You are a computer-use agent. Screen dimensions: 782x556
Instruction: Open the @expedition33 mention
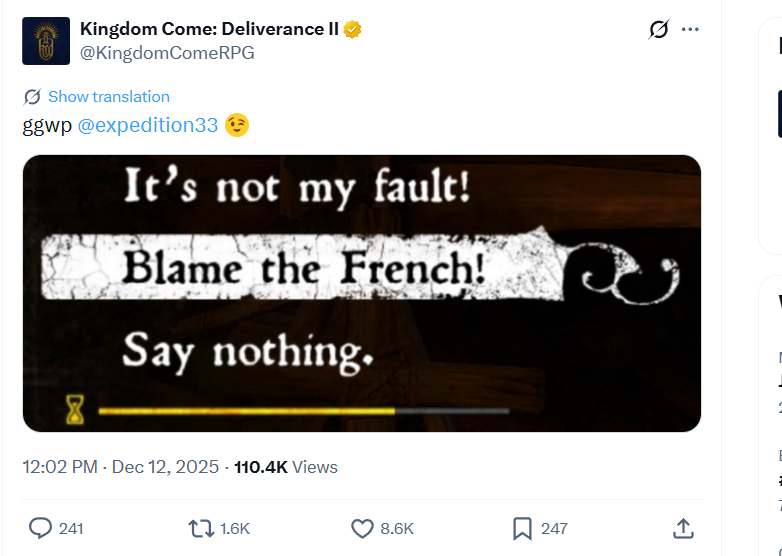tap(147, 125)
